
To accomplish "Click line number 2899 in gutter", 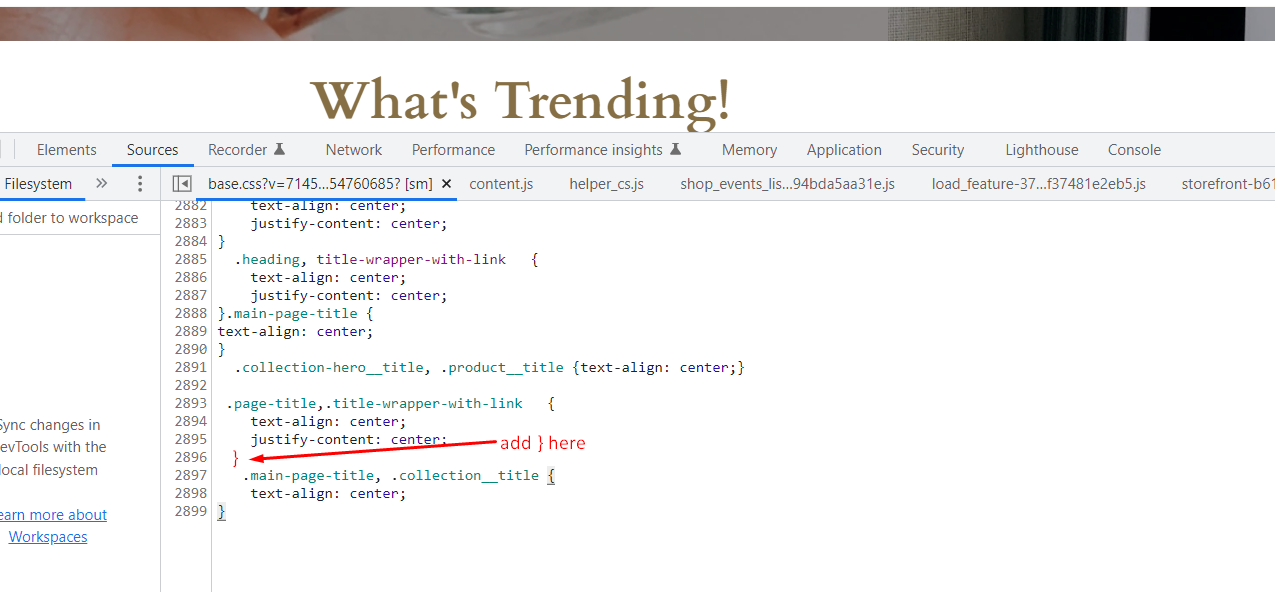I will (190, 512).
